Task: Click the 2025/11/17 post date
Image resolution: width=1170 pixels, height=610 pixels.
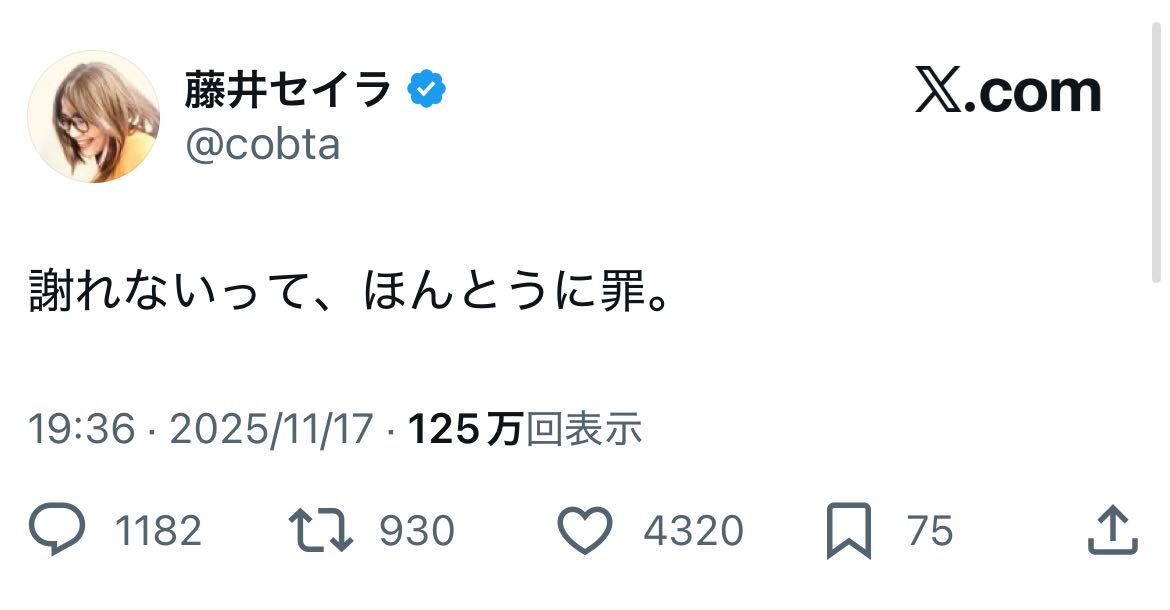Action: click(x=271, y=430)
